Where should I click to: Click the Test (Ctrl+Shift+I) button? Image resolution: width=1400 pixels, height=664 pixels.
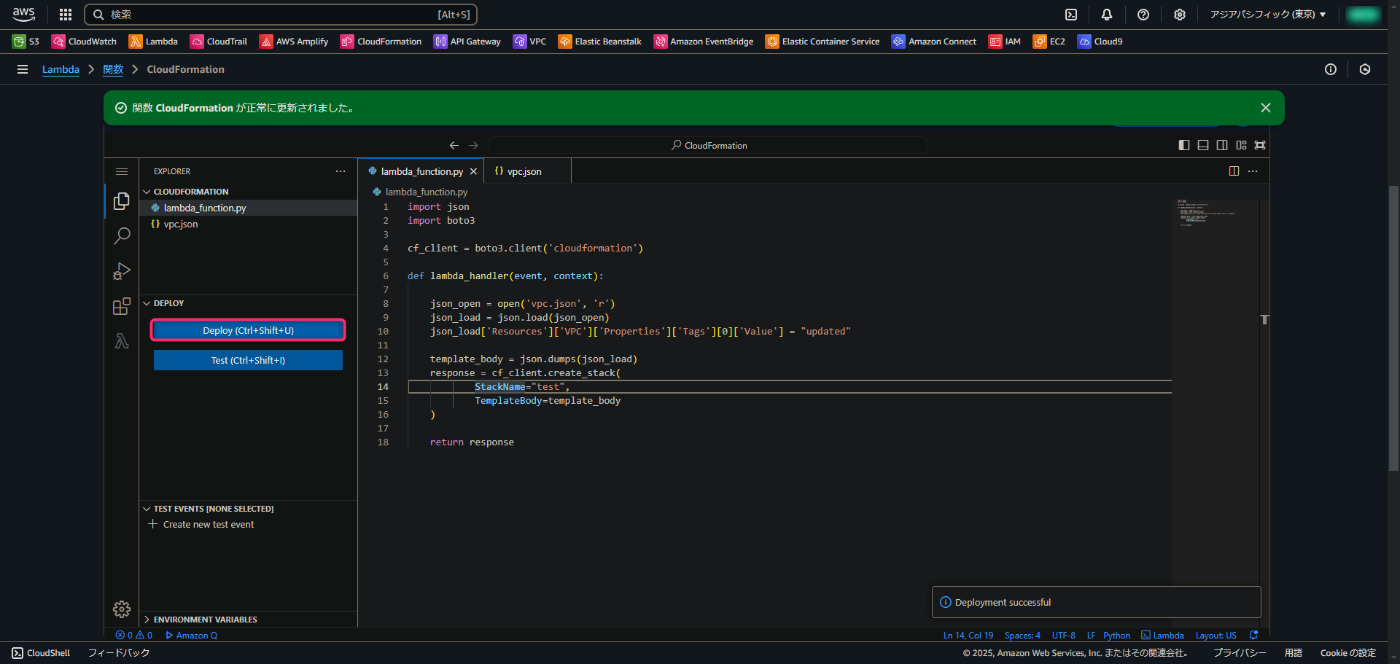(x=248, y=360)
